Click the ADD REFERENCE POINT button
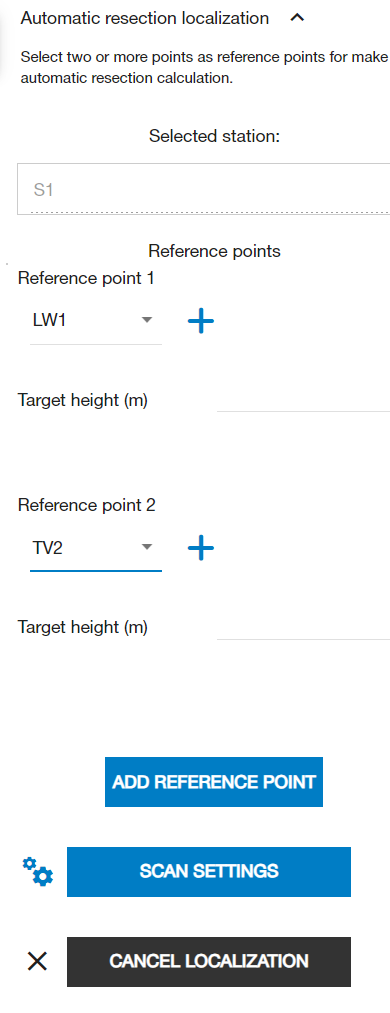Image resolution: width=390 pixels, height=1013 pixels. (214, 782)
